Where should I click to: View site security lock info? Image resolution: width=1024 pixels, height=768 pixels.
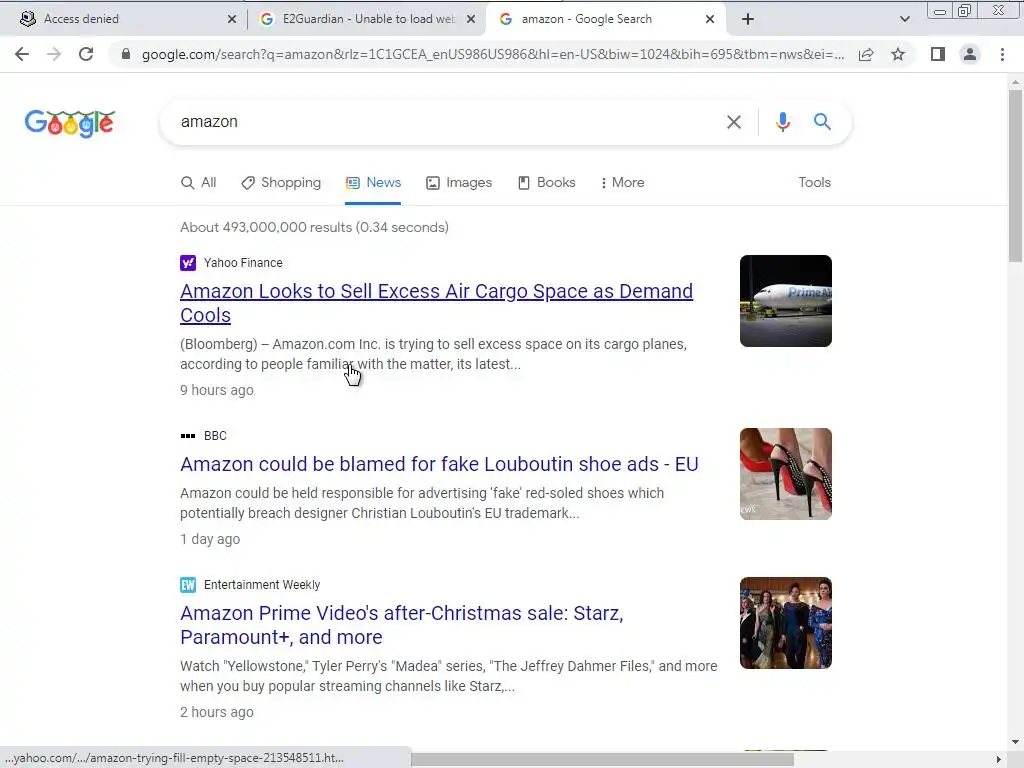point(126,54)
